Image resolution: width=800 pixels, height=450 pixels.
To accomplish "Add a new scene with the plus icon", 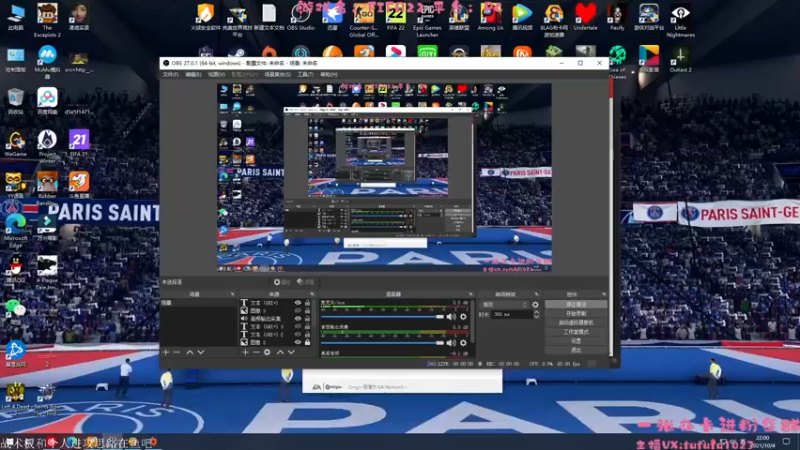I will click(165, 352).
